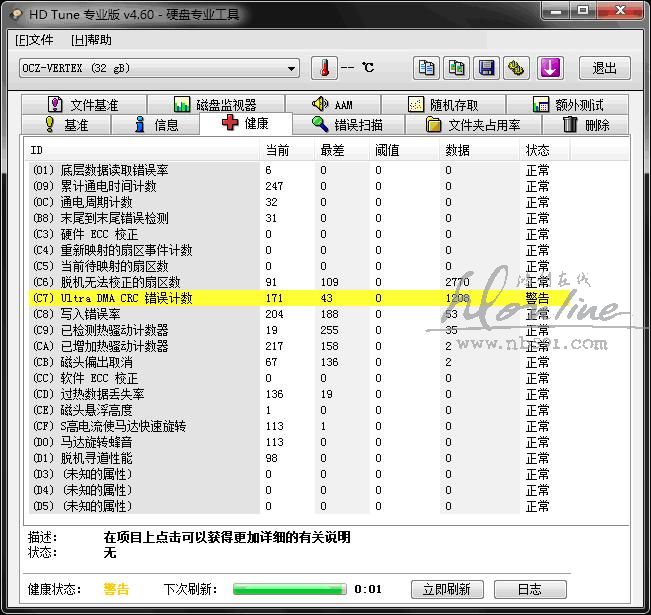Click the orange 警告 health status text
The height and width of the screenshot is (615, 651).
tap(116, 589)
